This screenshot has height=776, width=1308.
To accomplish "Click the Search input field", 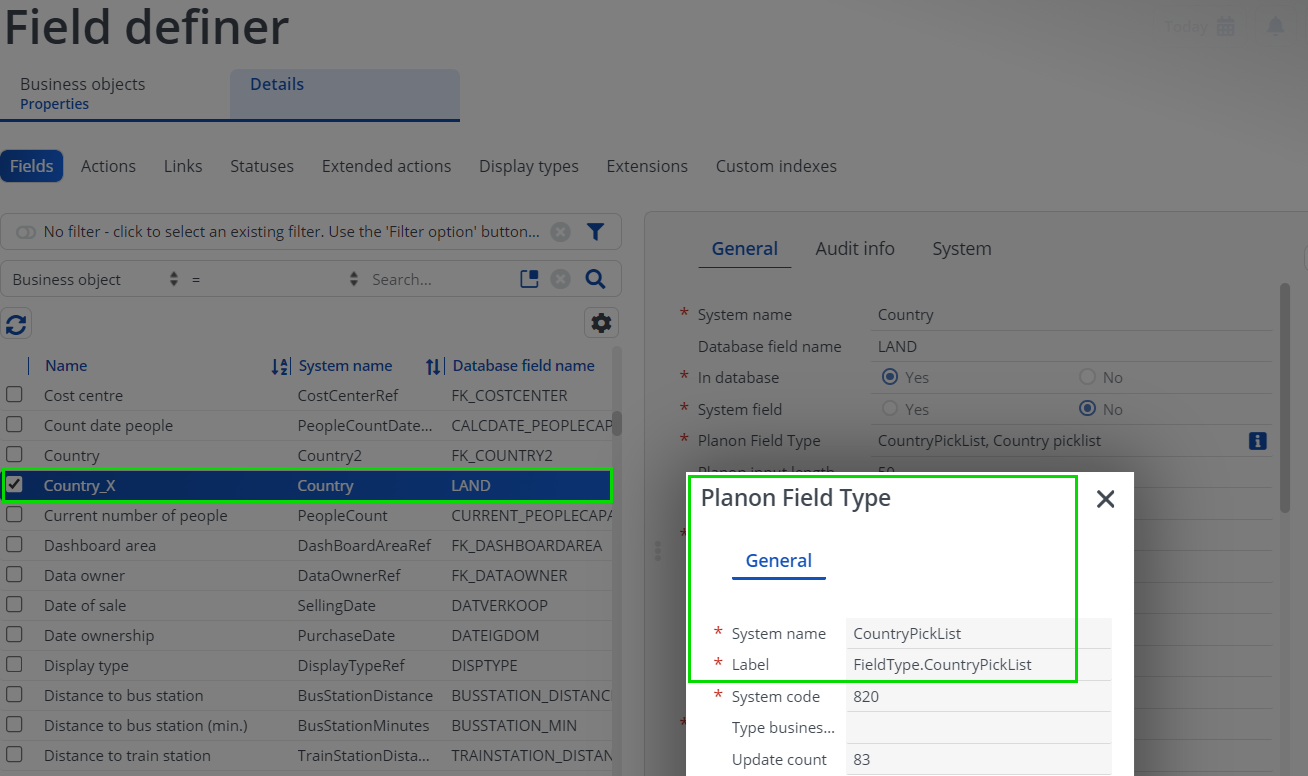I will (440, 280).
